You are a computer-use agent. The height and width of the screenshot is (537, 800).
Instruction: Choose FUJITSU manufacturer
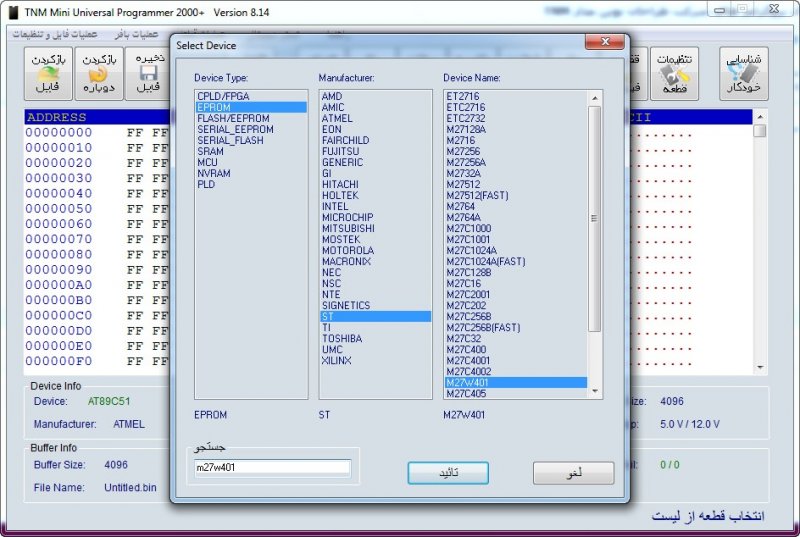point(376,151)
